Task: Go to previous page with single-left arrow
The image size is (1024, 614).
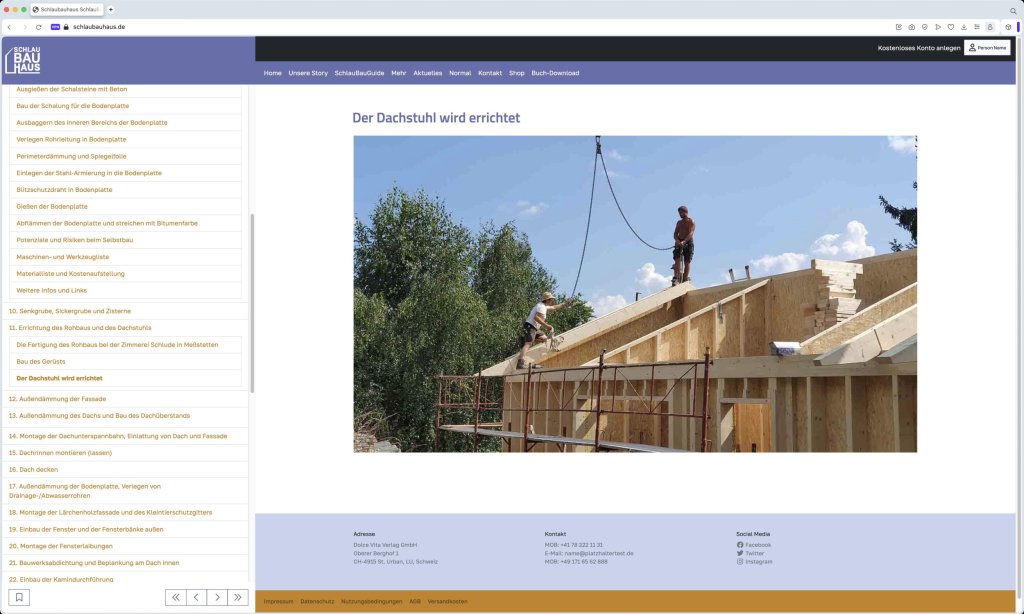Action: tap(197, 597)
